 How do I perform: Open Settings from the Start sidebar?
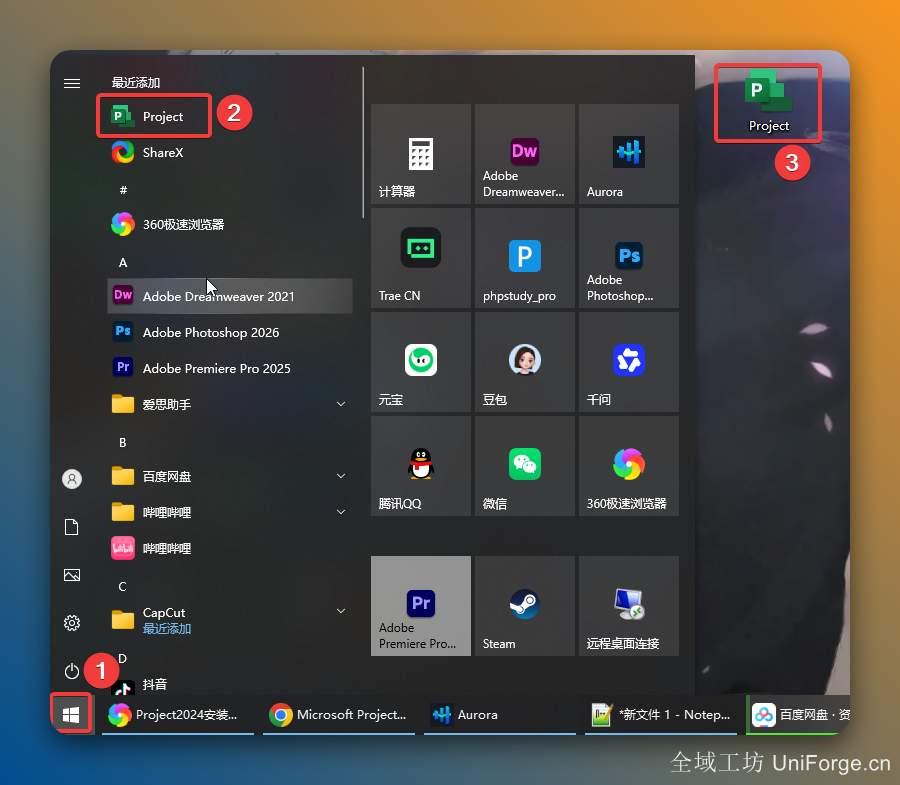(x=72, y=623)
